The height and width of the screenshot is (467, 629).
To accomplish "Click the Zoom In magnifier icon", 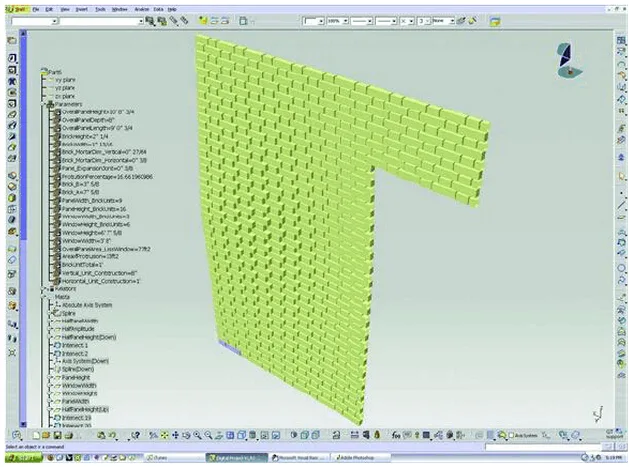I will click(x=197, y=435).
